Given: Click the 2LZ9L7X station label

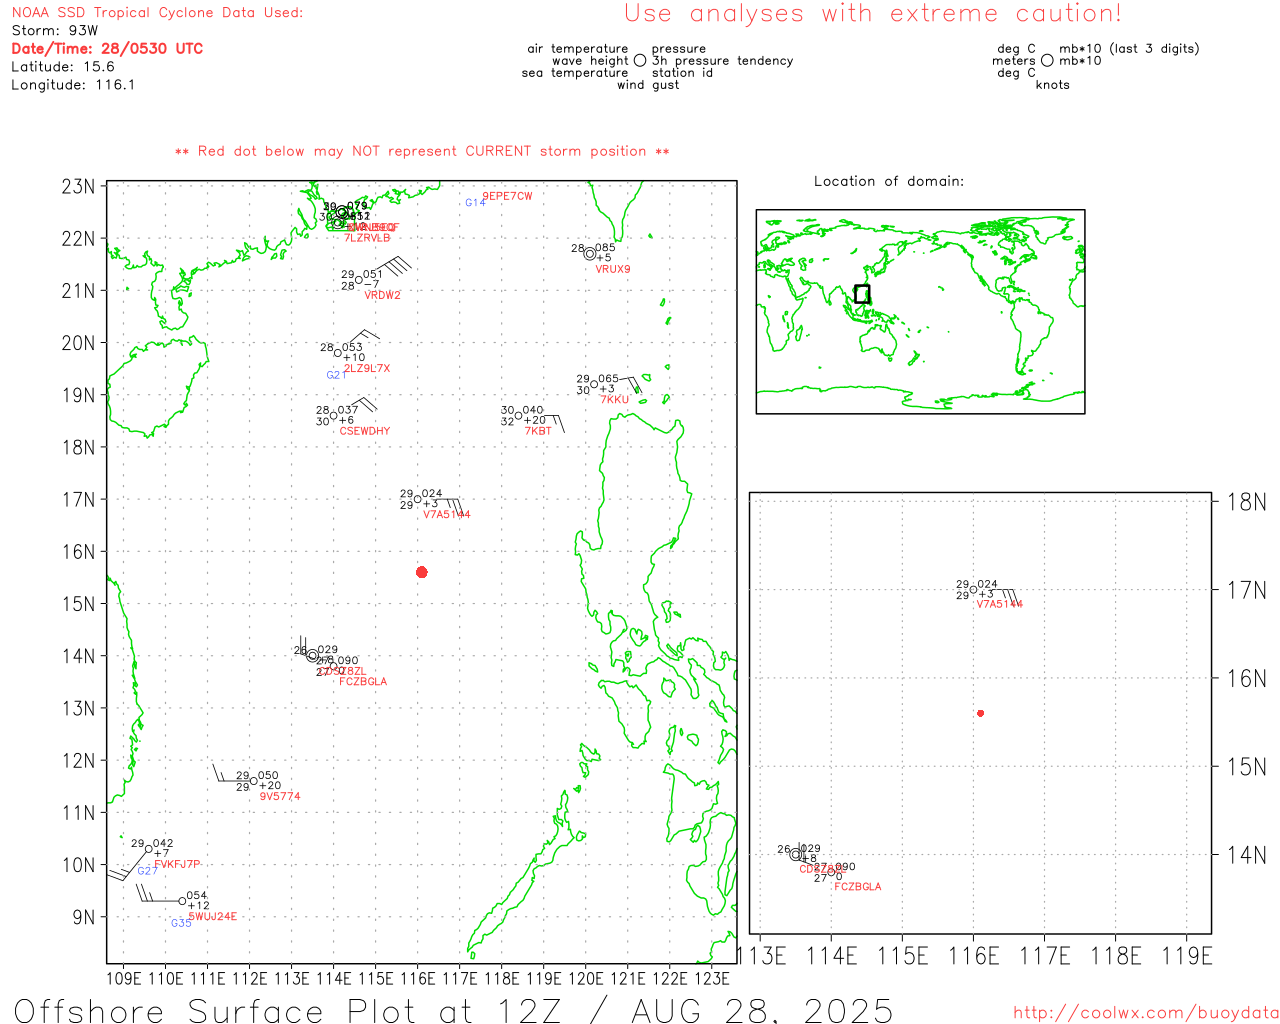Looking at the screenshot, I should [367, 368].
